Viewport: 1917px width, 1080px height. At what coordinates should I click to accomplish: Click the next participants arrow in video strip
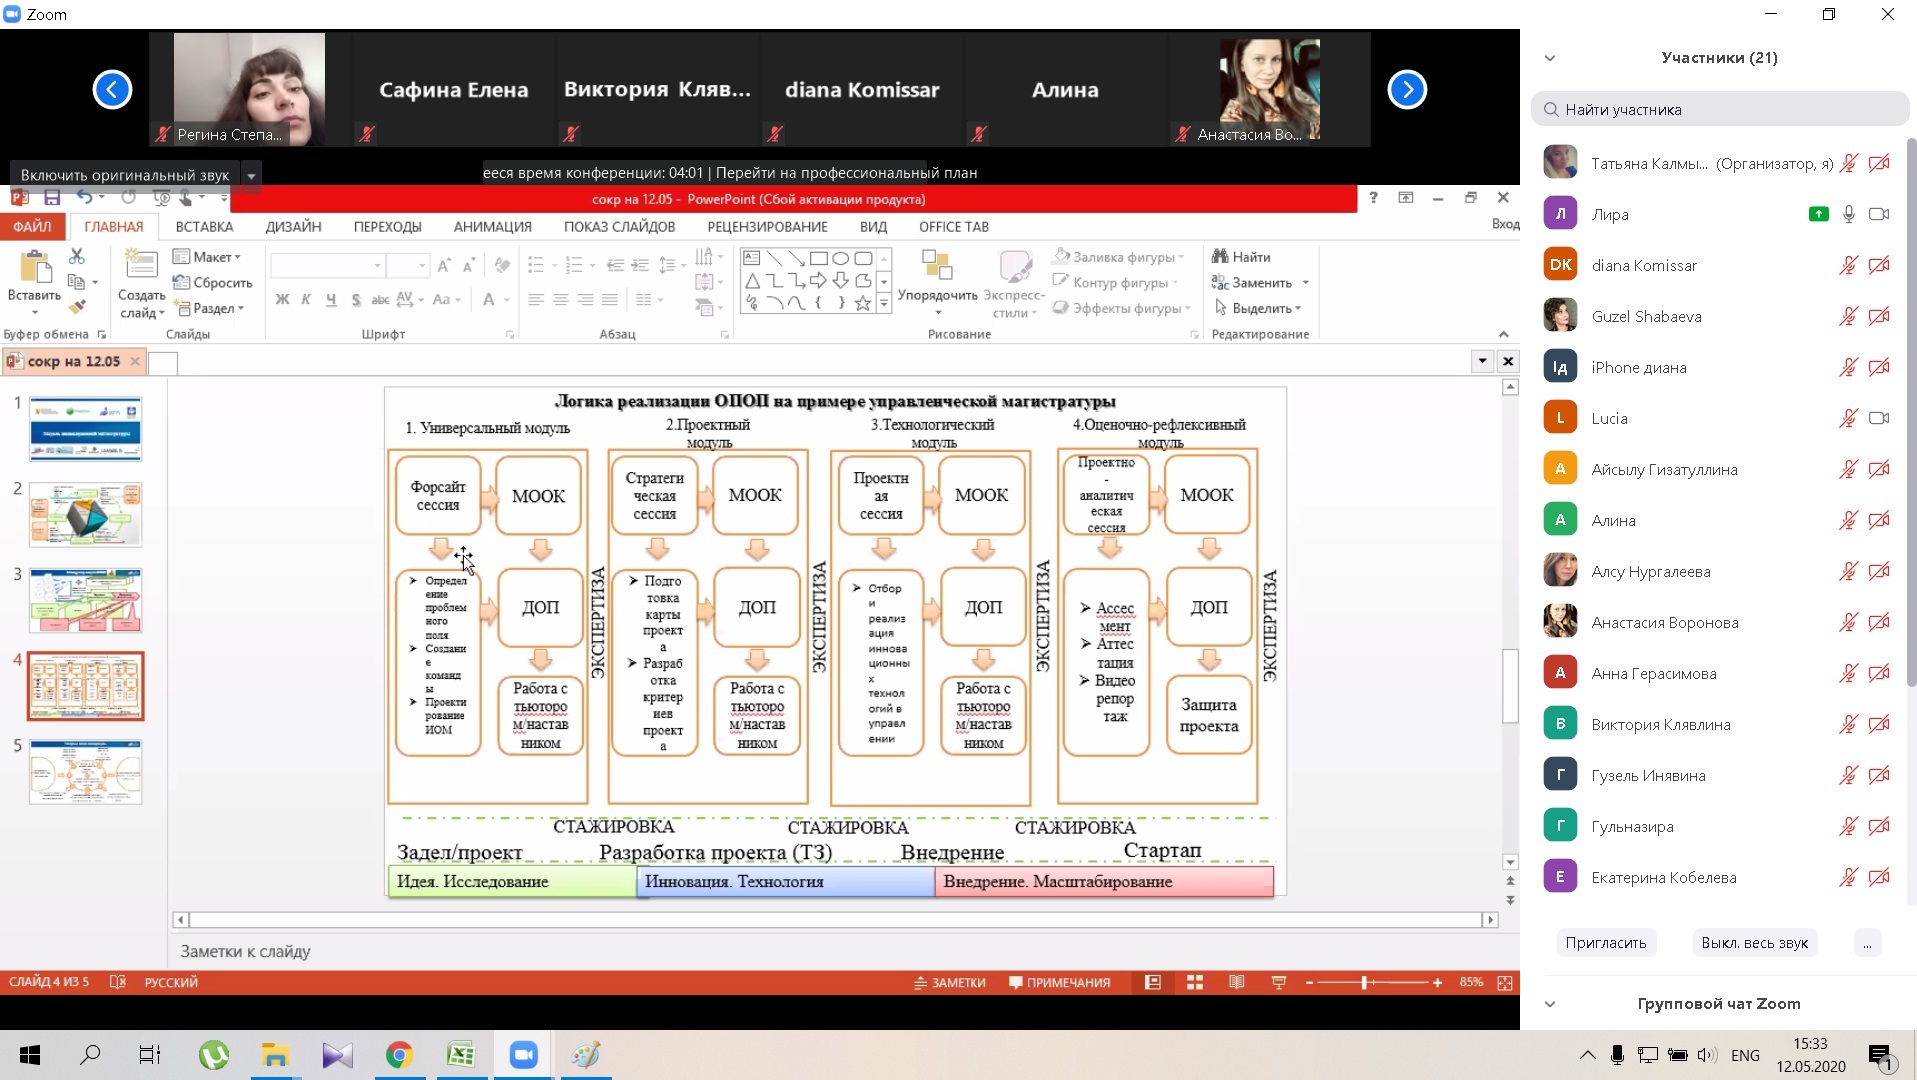(1406, 90)
